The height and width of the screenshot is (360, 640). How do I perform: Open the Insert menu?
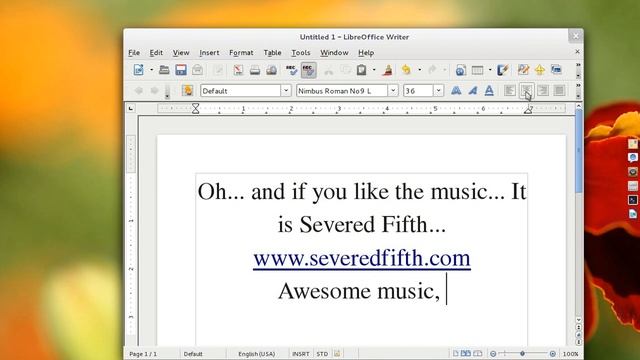(x=209, y=53)
